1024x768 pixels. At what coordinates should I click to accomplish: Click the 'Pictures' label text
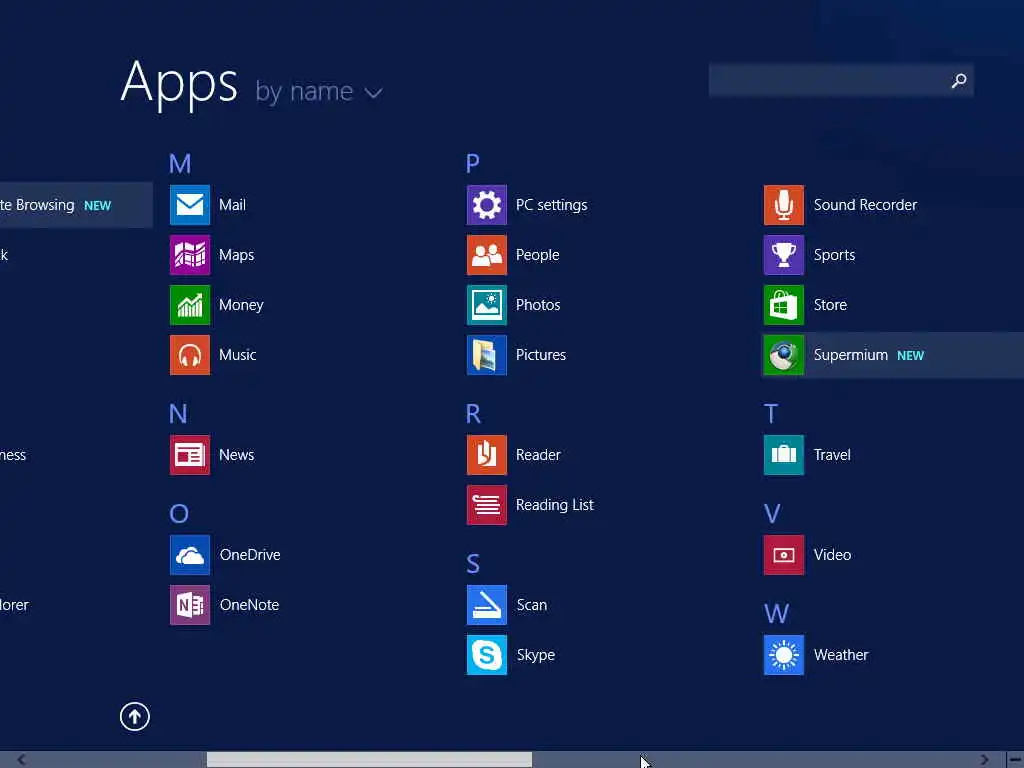[x=541, y=355]
